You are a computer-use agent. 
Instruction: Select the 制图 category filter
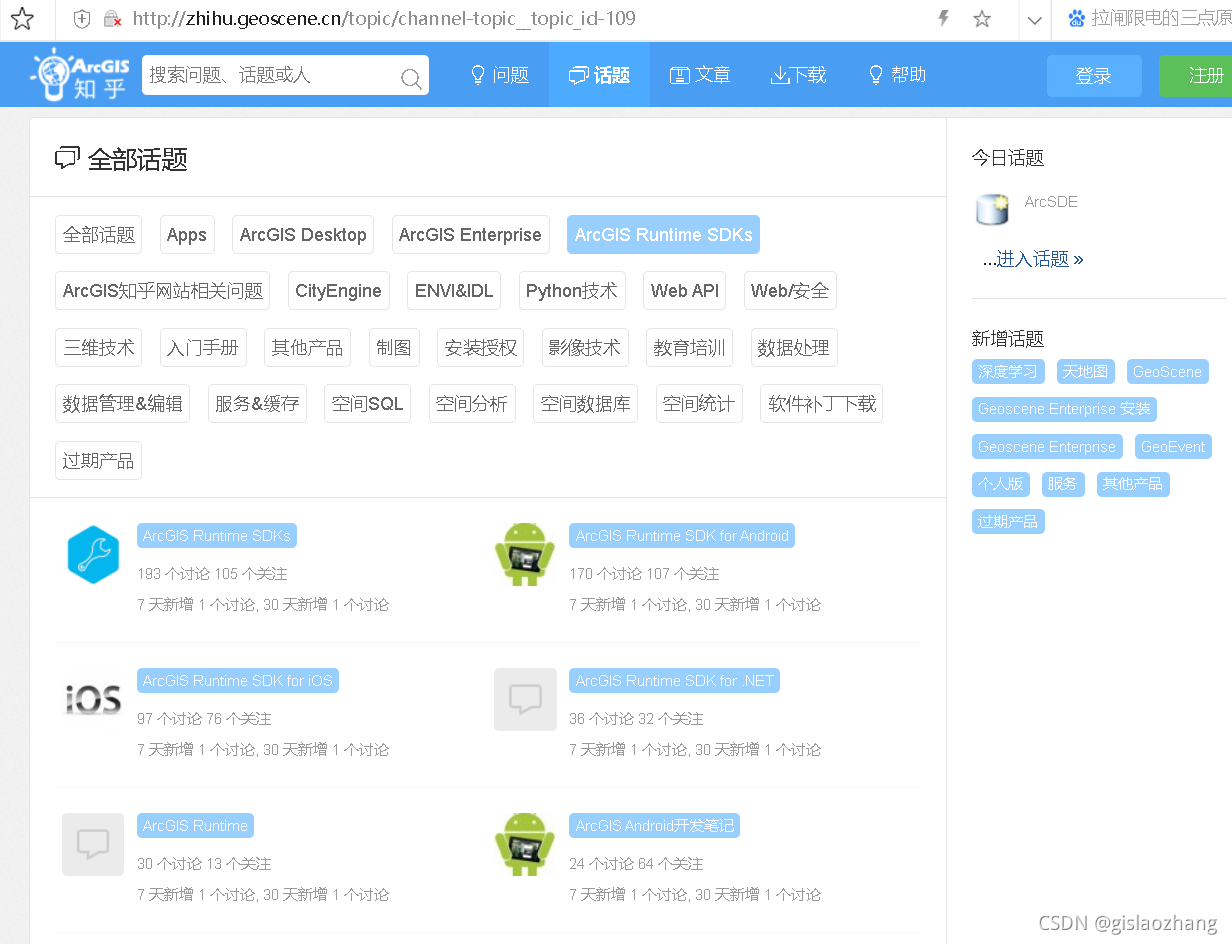tap(394, 348)
